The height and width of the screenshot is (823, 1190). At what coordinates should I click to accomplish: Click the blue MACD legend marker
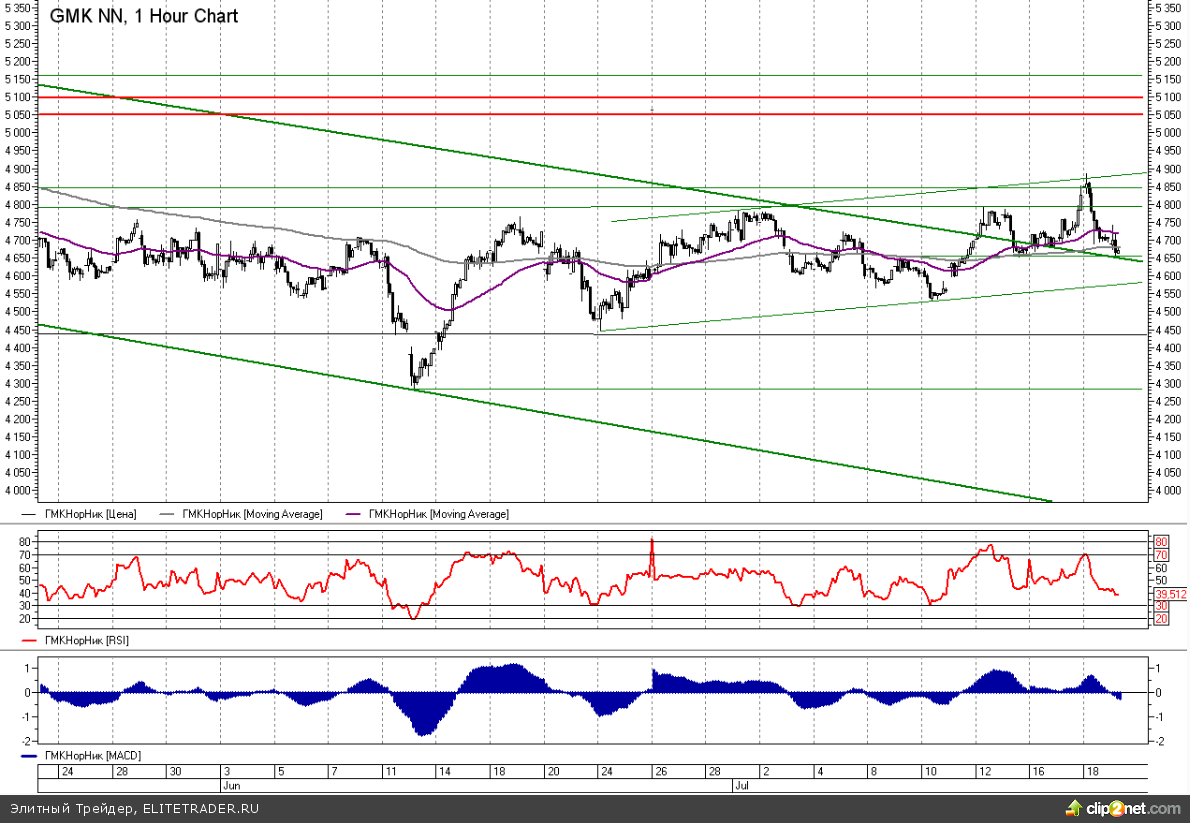pyautogui.click(x=27, y=757)
